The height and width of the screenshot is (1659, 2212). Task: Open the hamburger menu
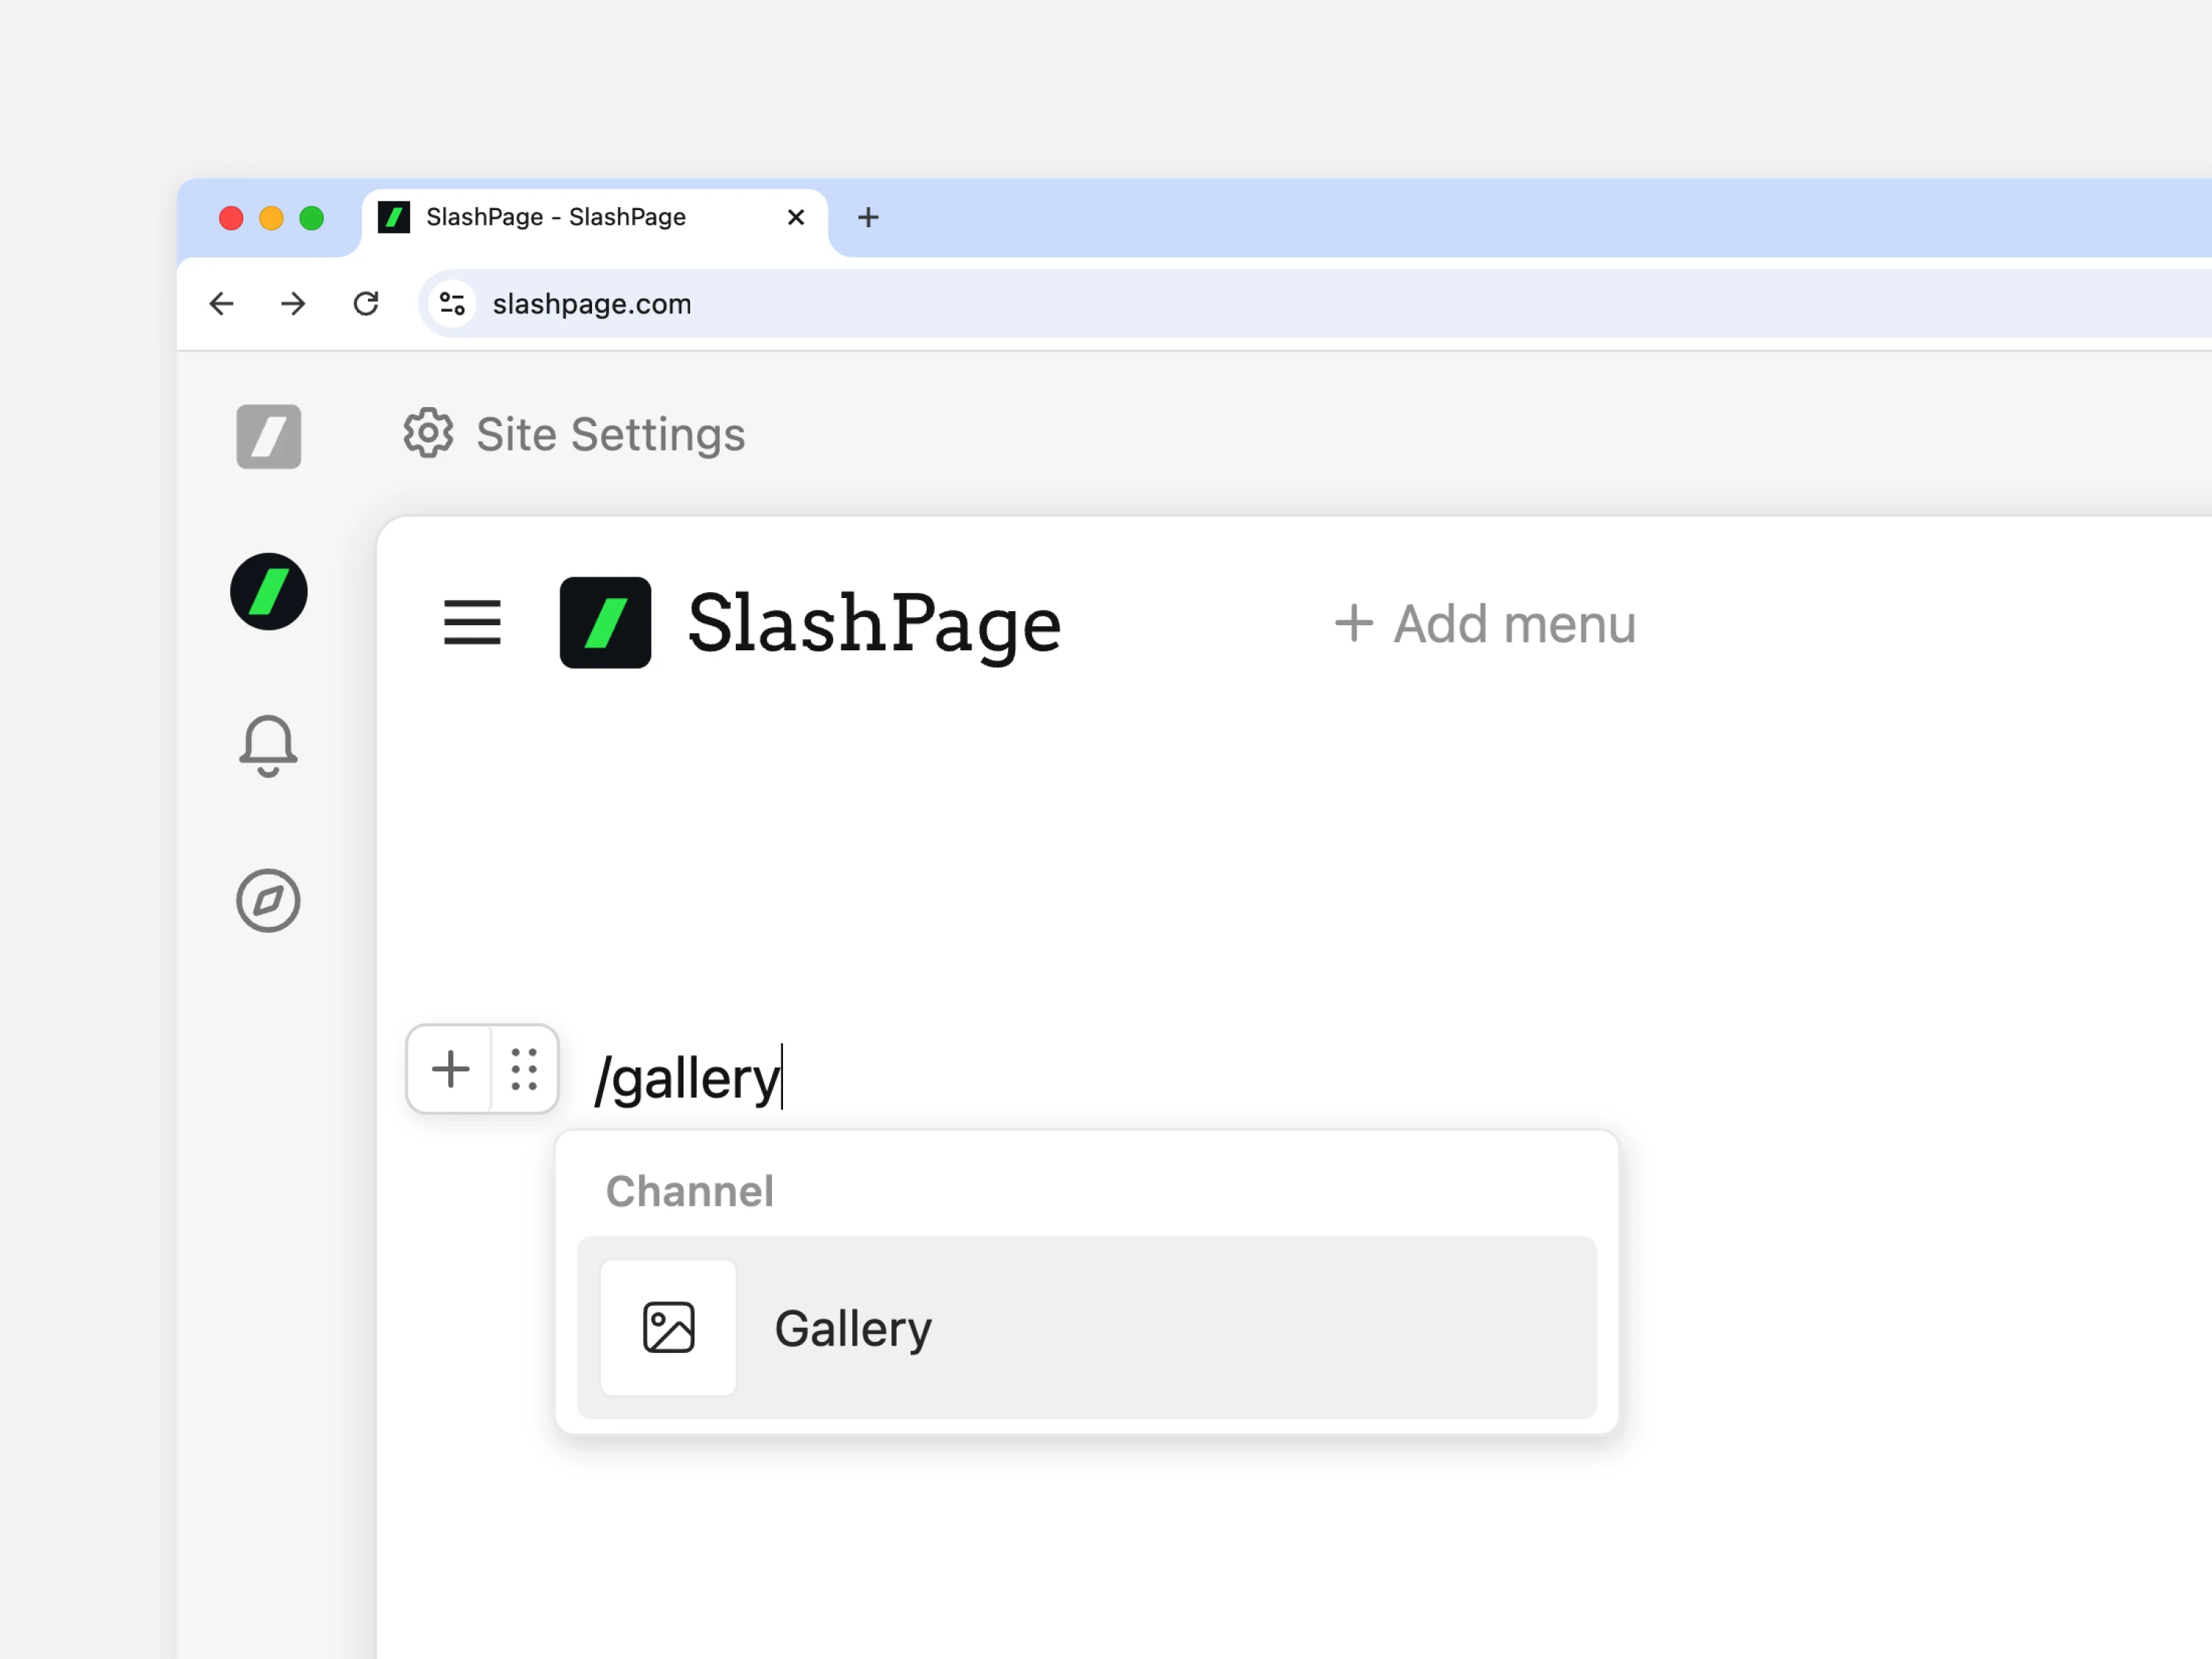point(472,622)
